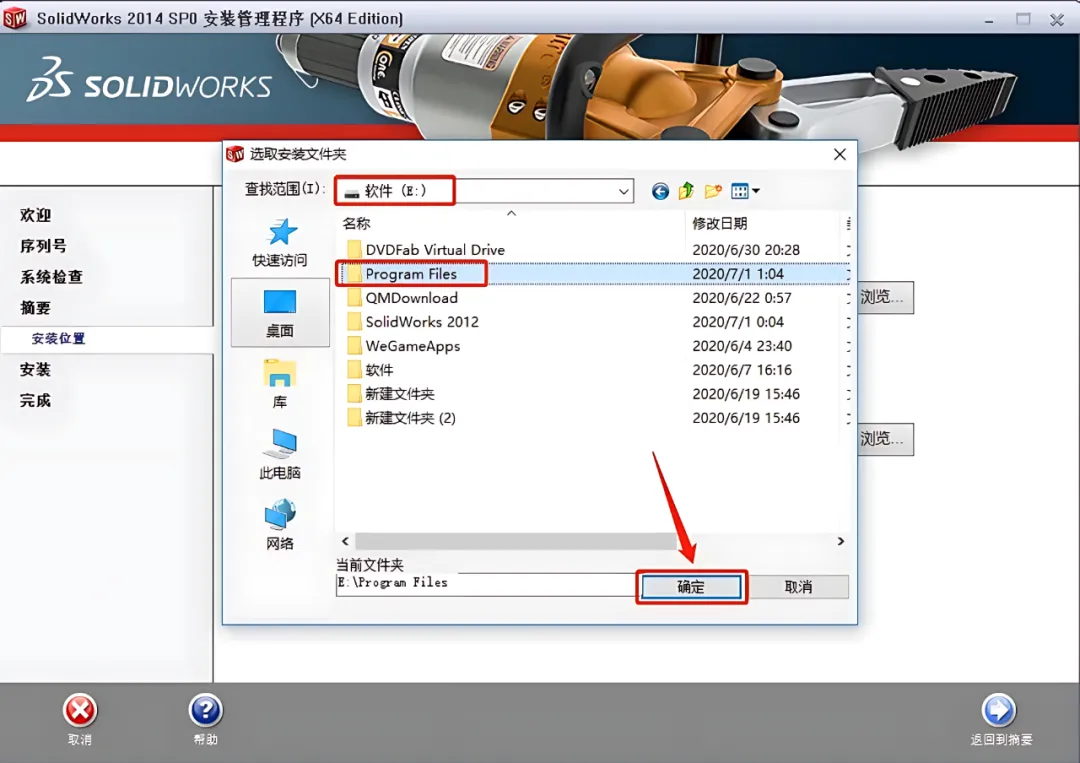Click the red 取消 icon at bottom bar
Screen dimensions: 1080x763
80,711
